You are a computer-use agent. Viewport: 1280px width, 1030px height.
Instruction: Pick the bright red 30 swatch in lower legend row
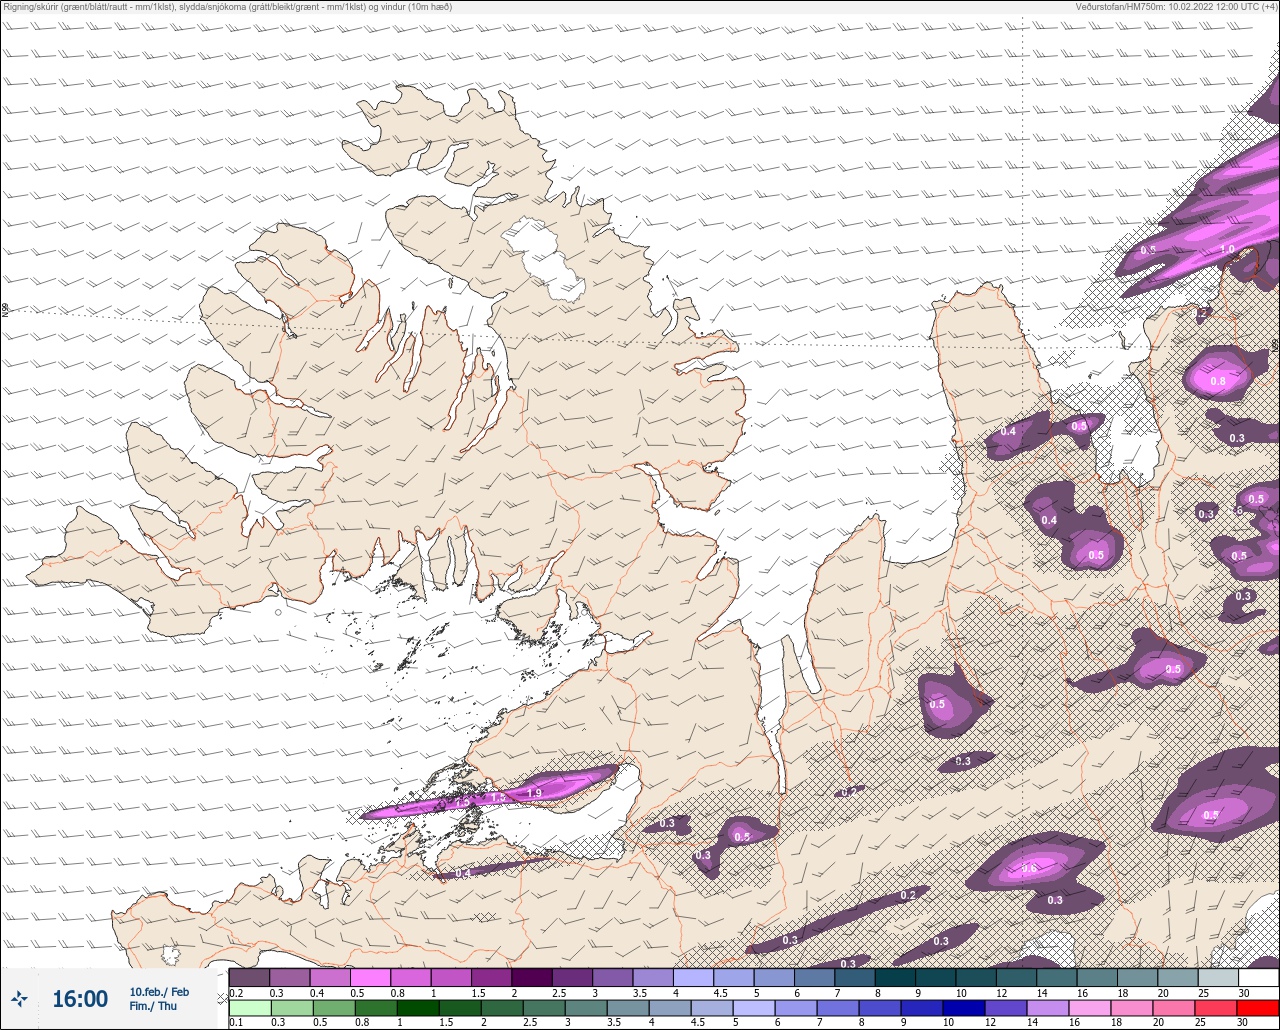click(1258, 1007)
